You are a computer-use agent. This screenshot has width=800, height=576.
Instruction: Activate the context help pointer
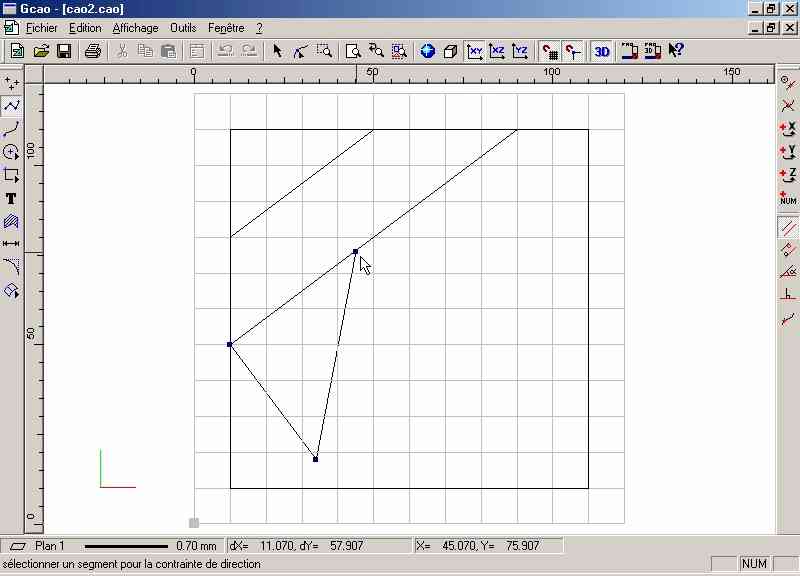tap(676, 51)
